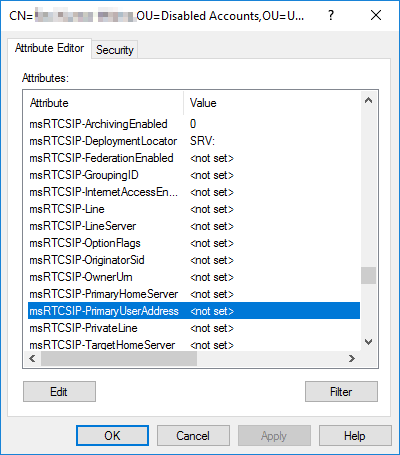Select the msRTCSIP-PrimaryHomeServer attribute row
Viewport: 400px width, 455px height.
(x=194, y=294)
